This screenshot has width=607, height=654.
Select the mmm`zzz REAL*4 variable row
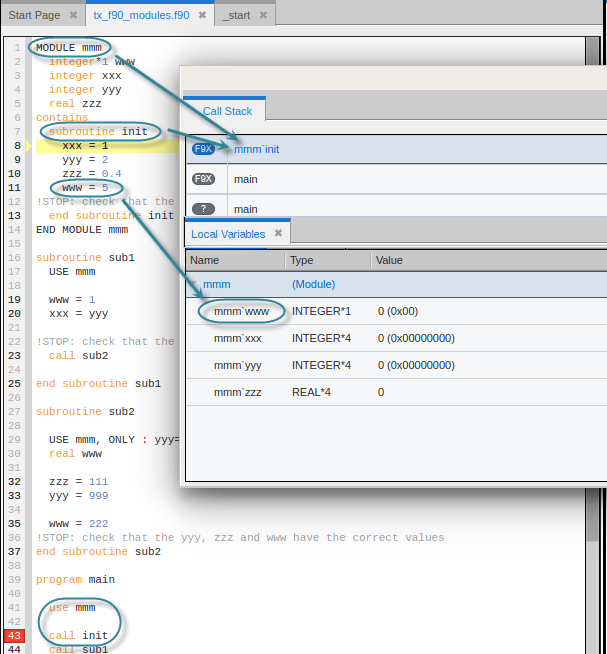click(x=238, y=392)
